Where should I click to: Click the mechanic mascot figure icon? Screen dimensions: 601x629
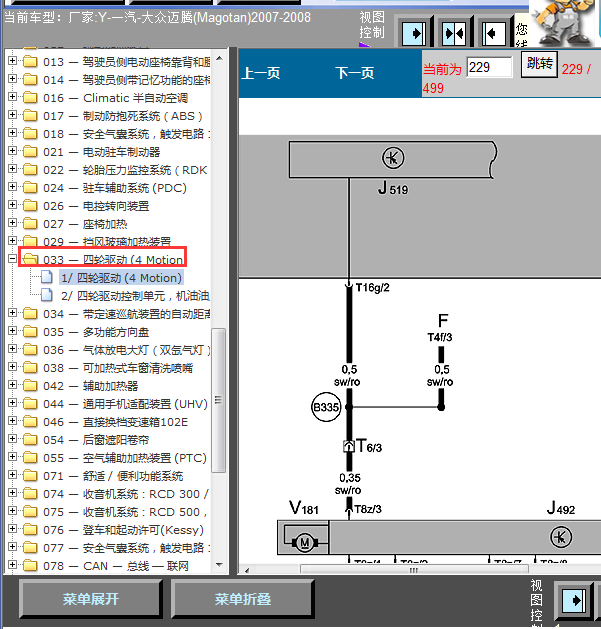click(563, 22)
